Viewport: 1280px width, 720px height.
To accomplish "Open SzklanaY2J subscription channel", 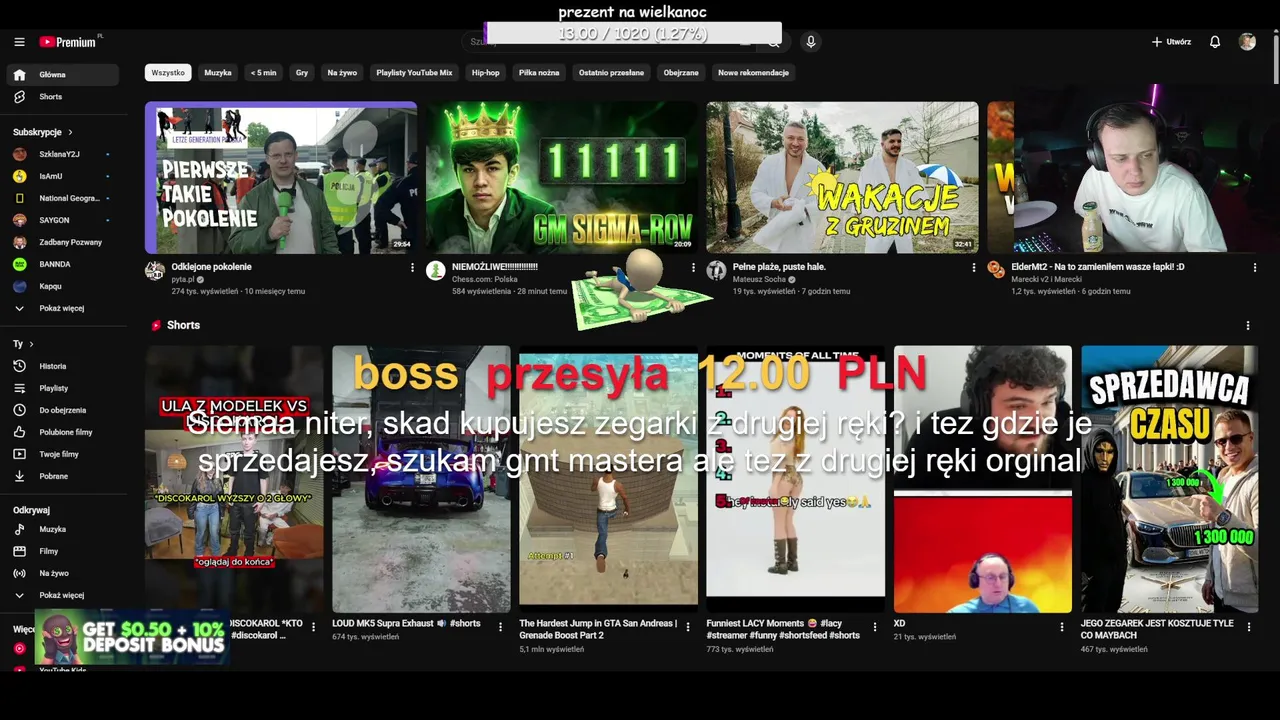I will 63,154.
